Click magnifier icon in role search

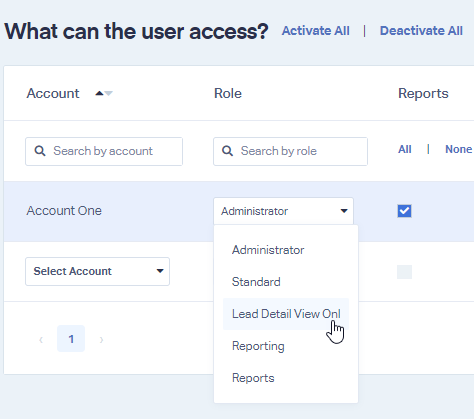tap(227, 151)
